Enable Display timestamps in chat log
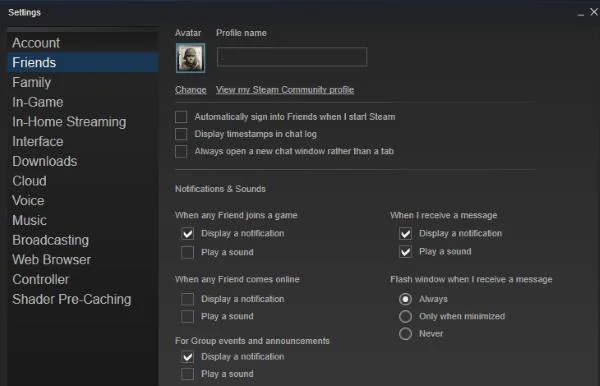The height and width of the screenshot is (386, 600). [181, 134]
